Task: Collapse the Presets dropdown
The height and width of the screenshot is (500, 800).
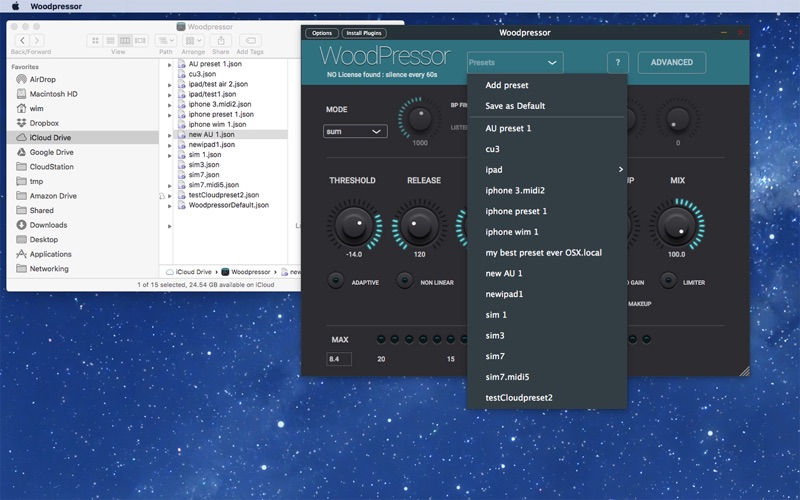Action: [514, 62]
